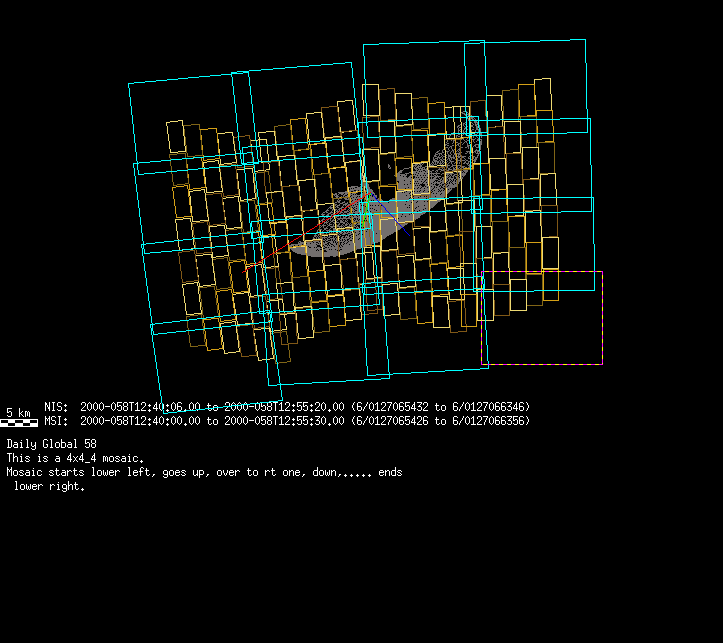Click the 'Mosaic starts lower left' description line

point(204,472)
